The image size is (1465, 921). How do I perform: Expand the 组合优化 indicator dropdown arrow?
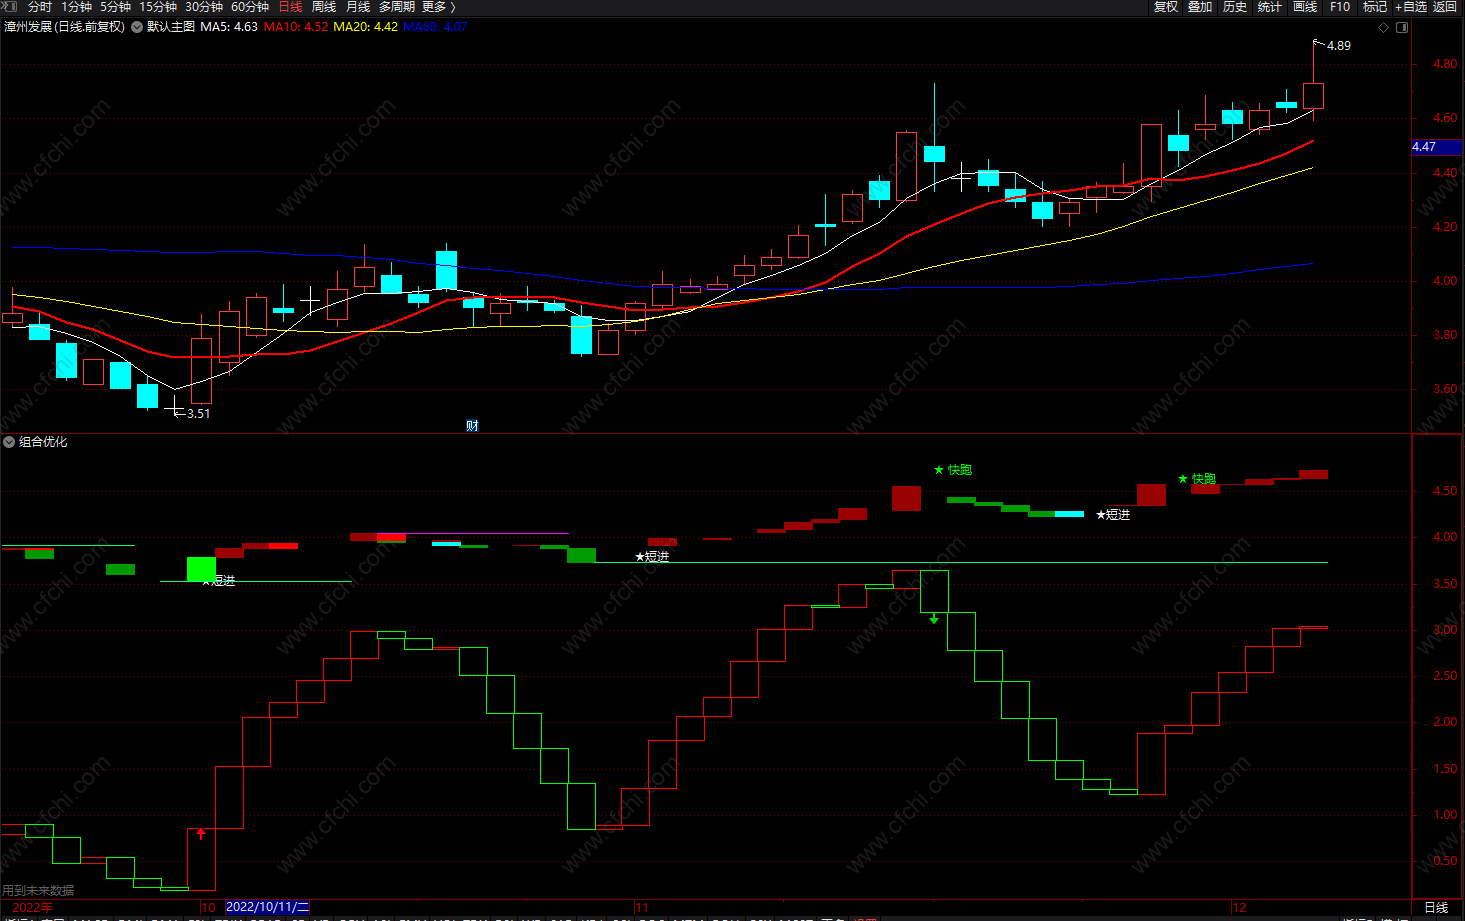click(9, 442)
